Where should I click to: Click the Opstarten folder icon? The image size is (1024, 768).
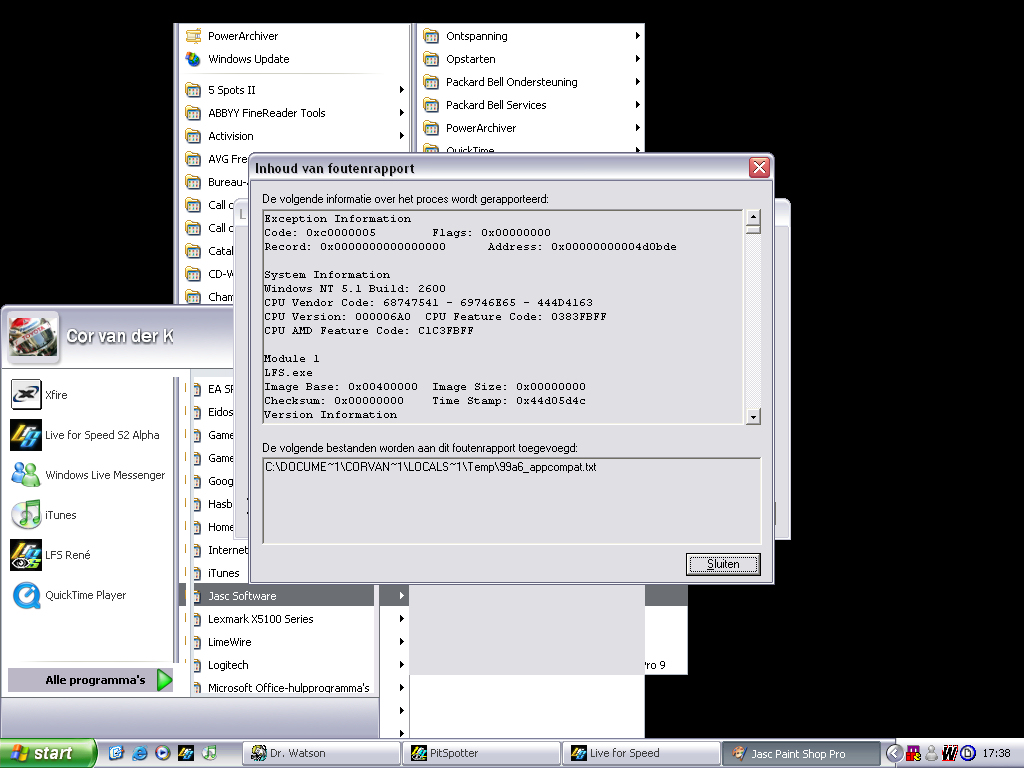click(430, 59)
